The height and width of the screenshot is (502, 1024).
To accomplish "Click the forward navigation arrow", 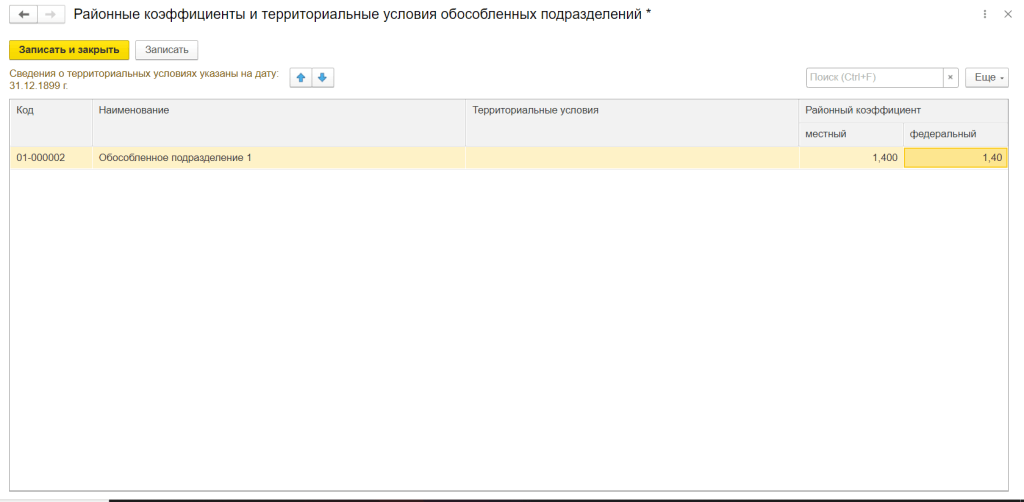I will 50,15.
